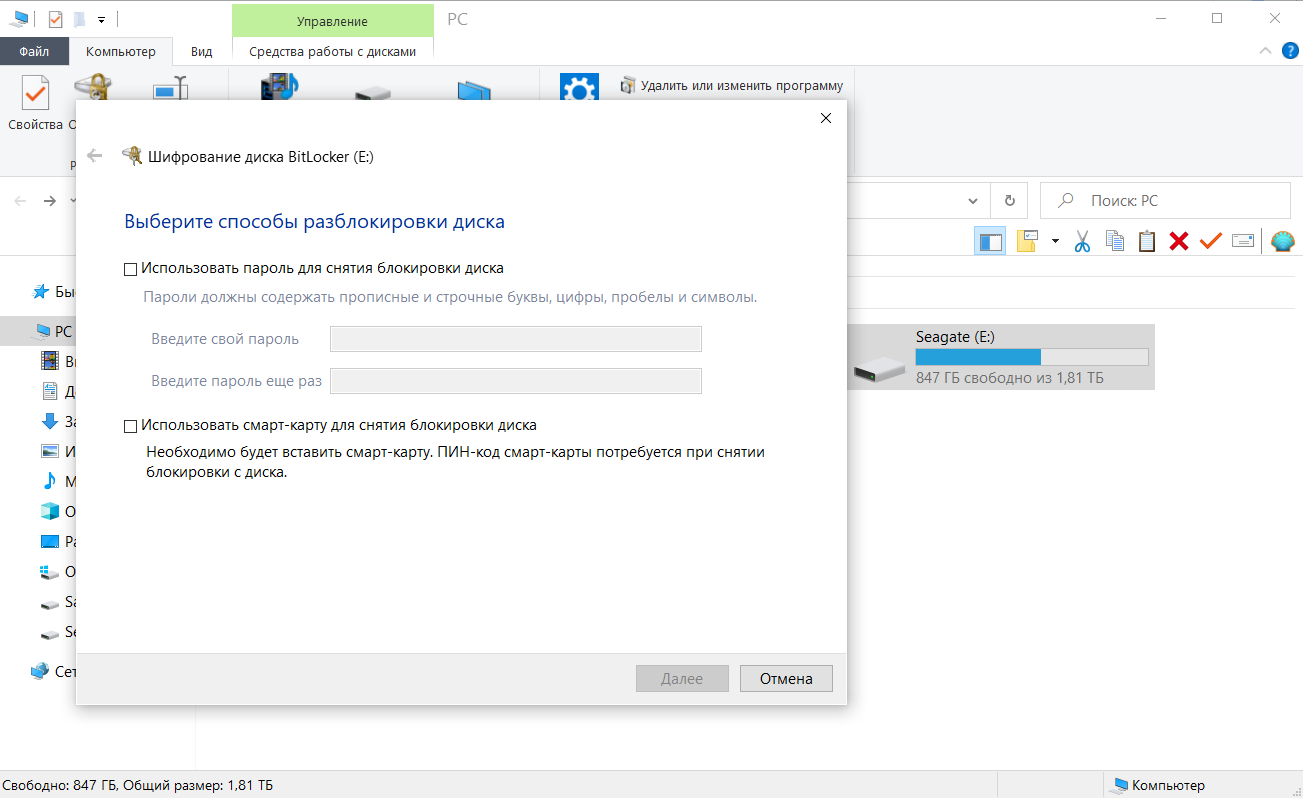This screenshot has height=798, width=1303.
Task: Select the 'Sa' drive in navigation pane
Action: [50, 603]
